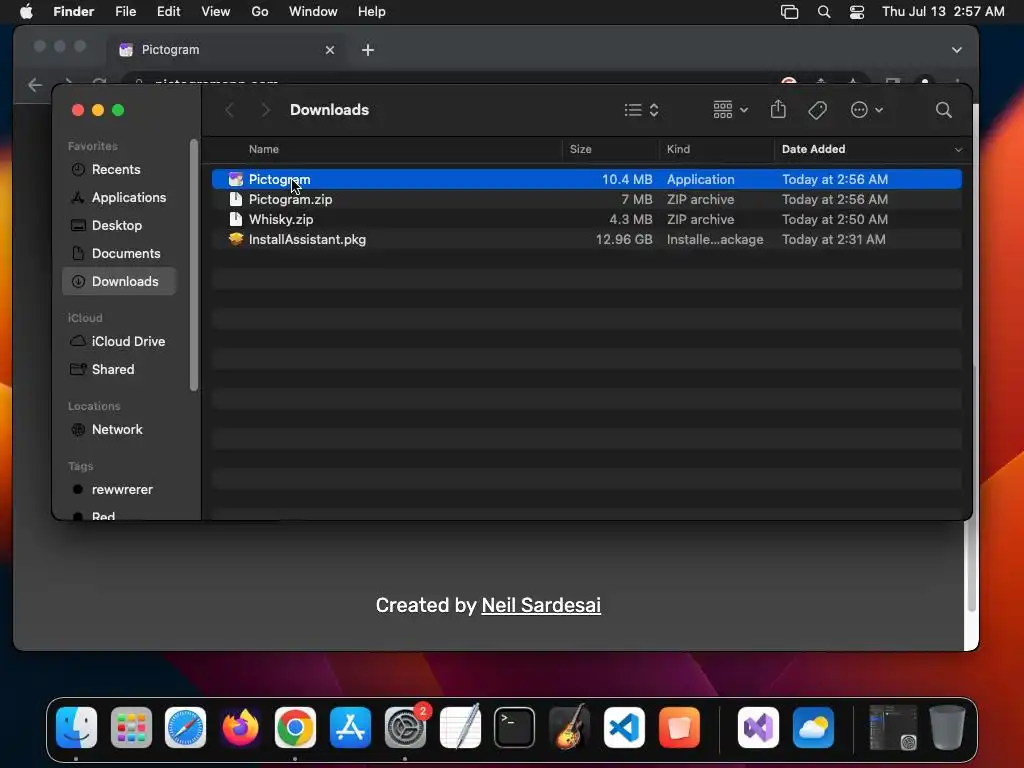Open Launchpad from the Dock

pyautogui.click(x=131, y=727)
